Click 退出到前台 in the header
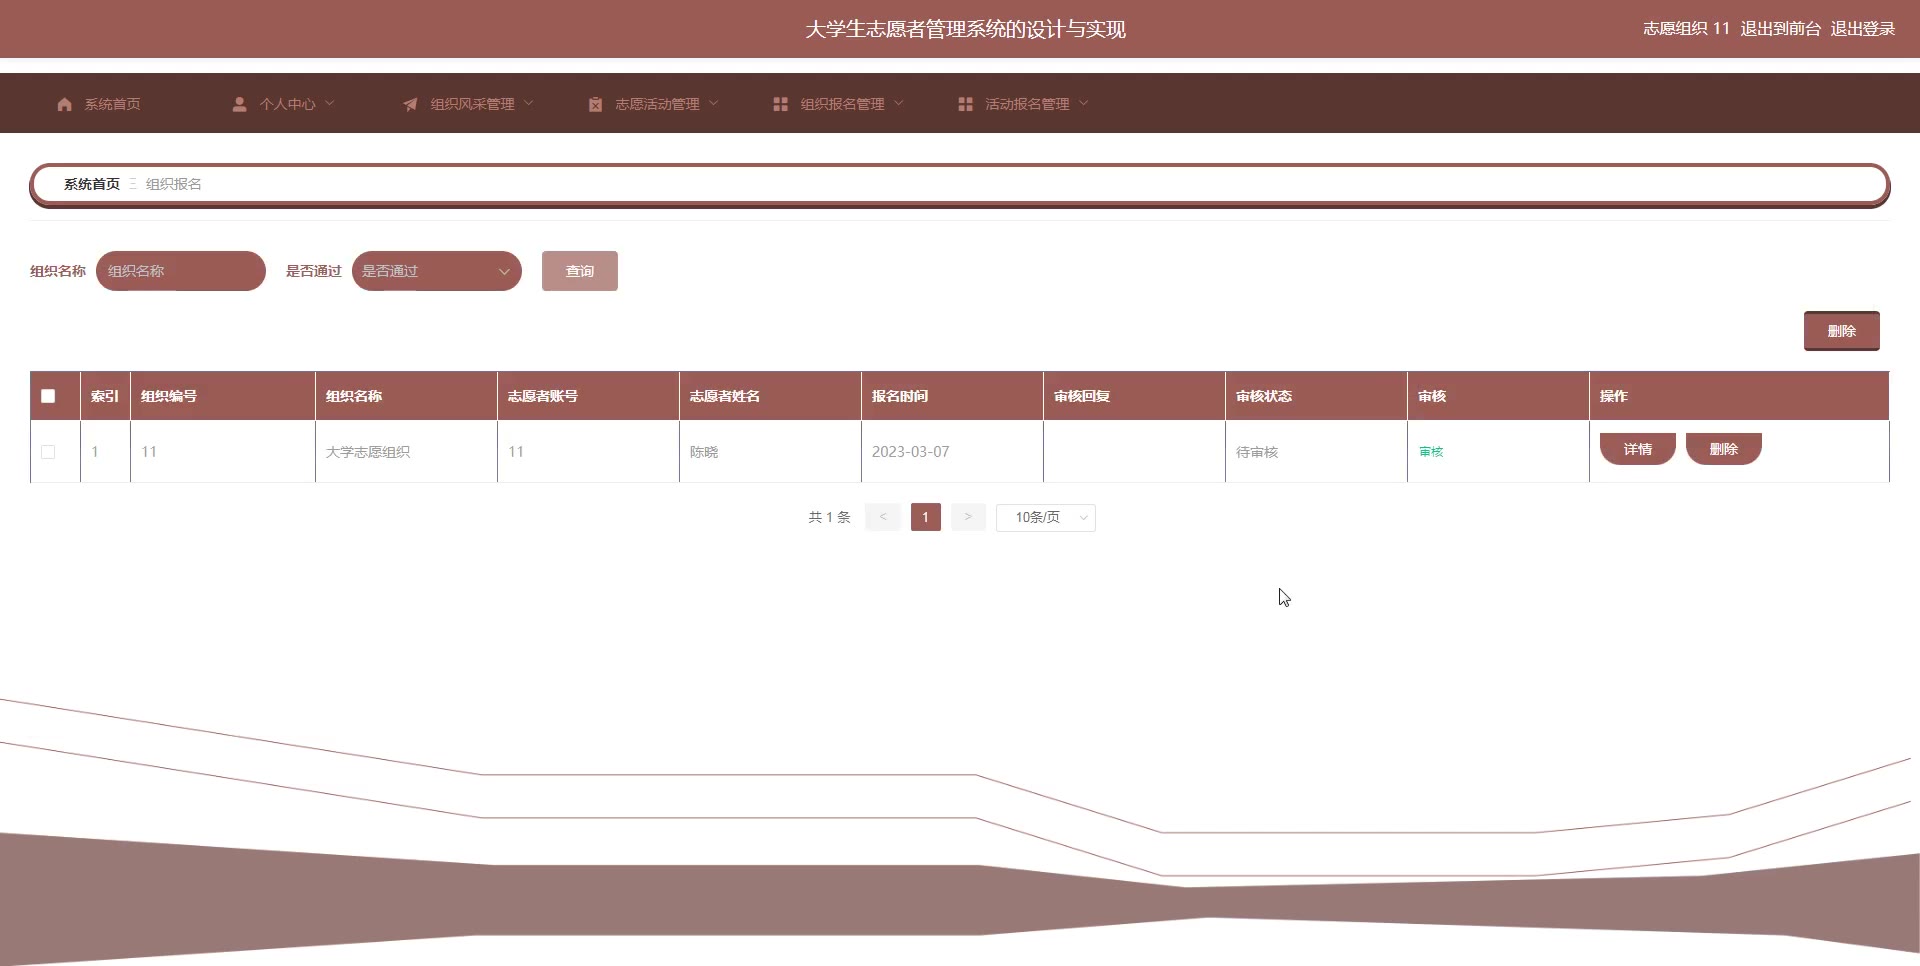 coord(1780,29)
